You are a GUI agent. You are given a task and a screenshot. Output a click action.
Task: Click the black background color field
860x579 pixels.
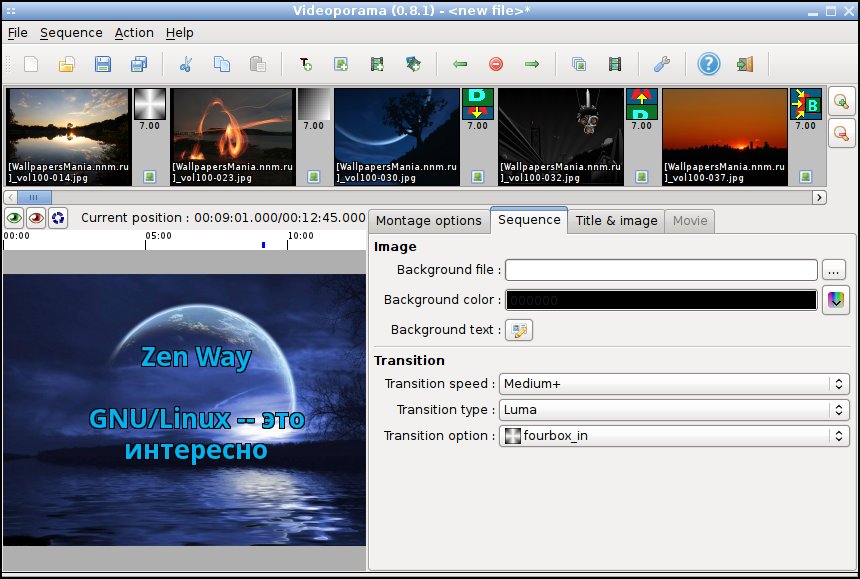pyautogui.click(x=661, y=300)
